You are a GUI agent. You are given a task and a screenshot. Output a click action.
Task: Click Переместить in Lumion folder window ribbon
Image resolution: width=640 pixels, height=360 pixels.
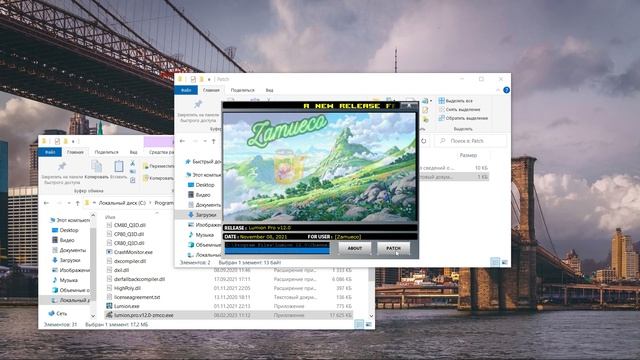click(x=158, y=166)
